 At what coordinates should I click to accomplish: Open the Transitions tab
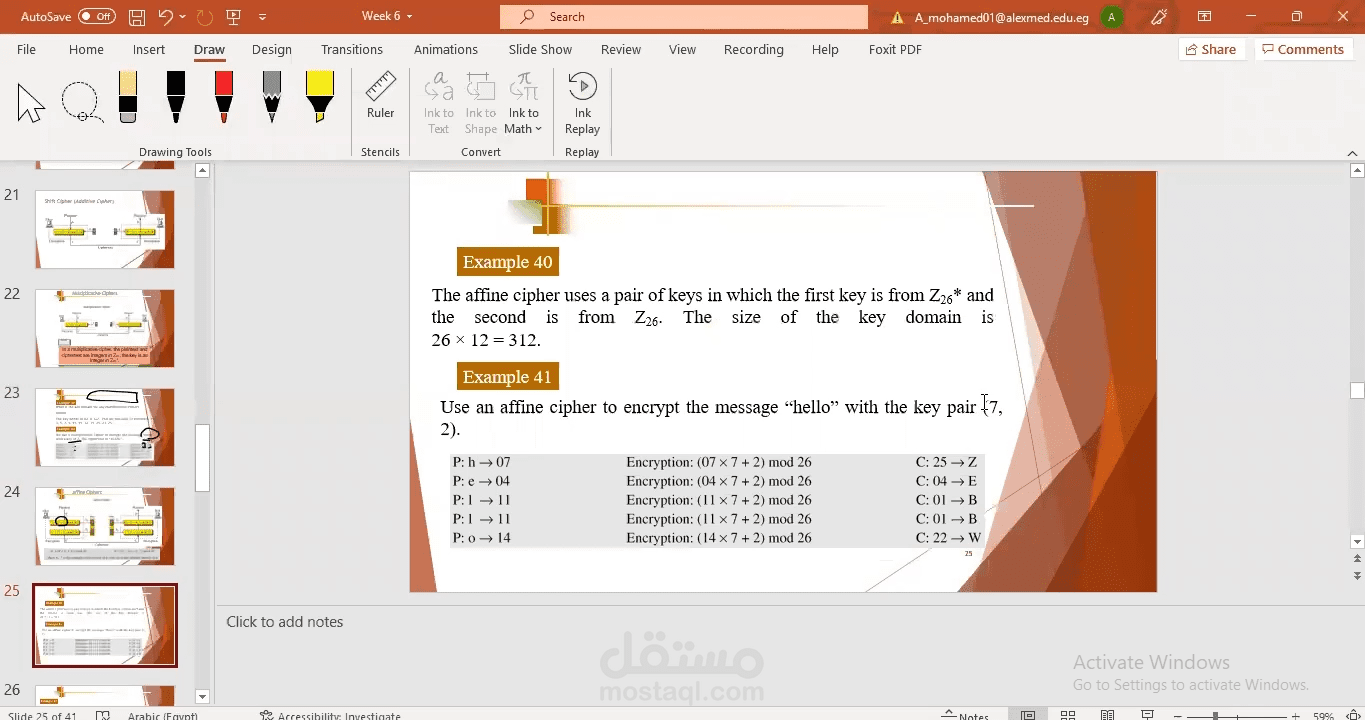[352, 49]
